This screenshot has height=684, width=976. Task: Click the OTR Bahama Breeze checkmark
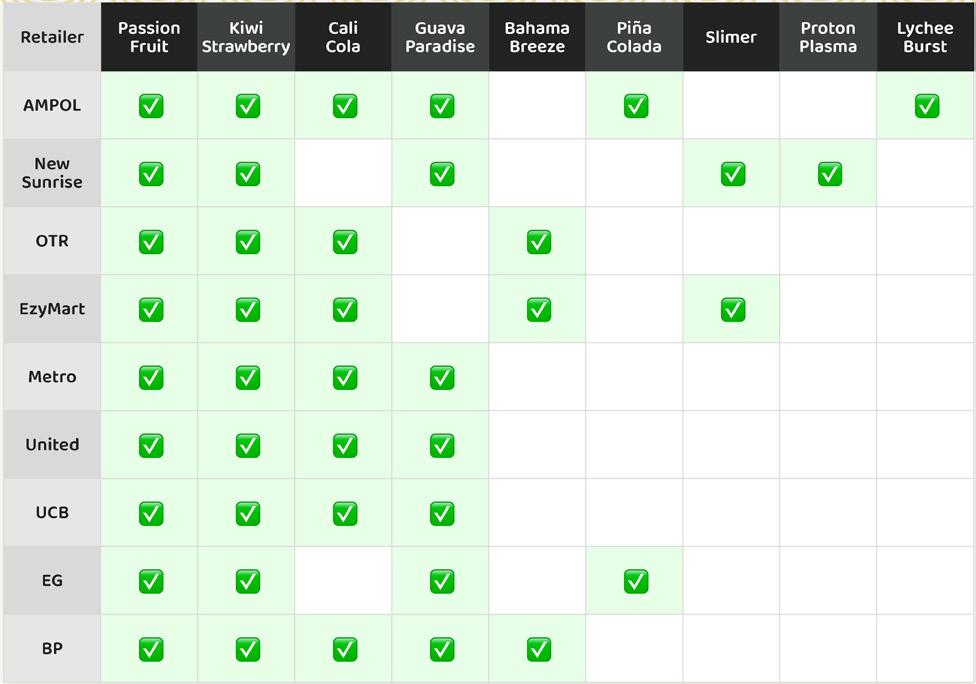coord(538,241)
